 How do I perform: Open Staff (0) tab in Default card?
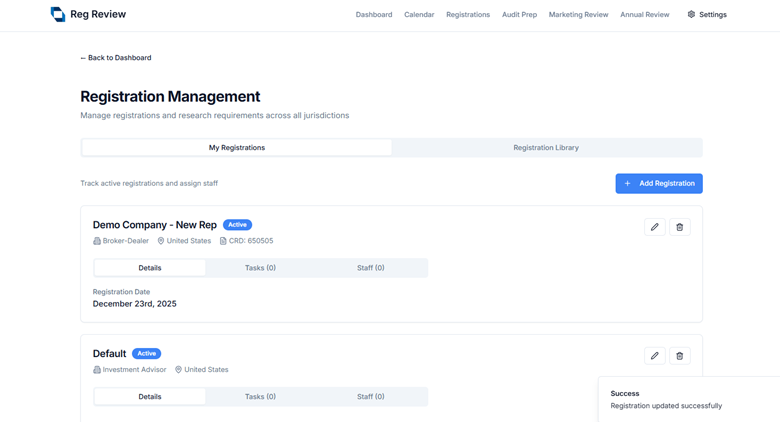[371, 397]
